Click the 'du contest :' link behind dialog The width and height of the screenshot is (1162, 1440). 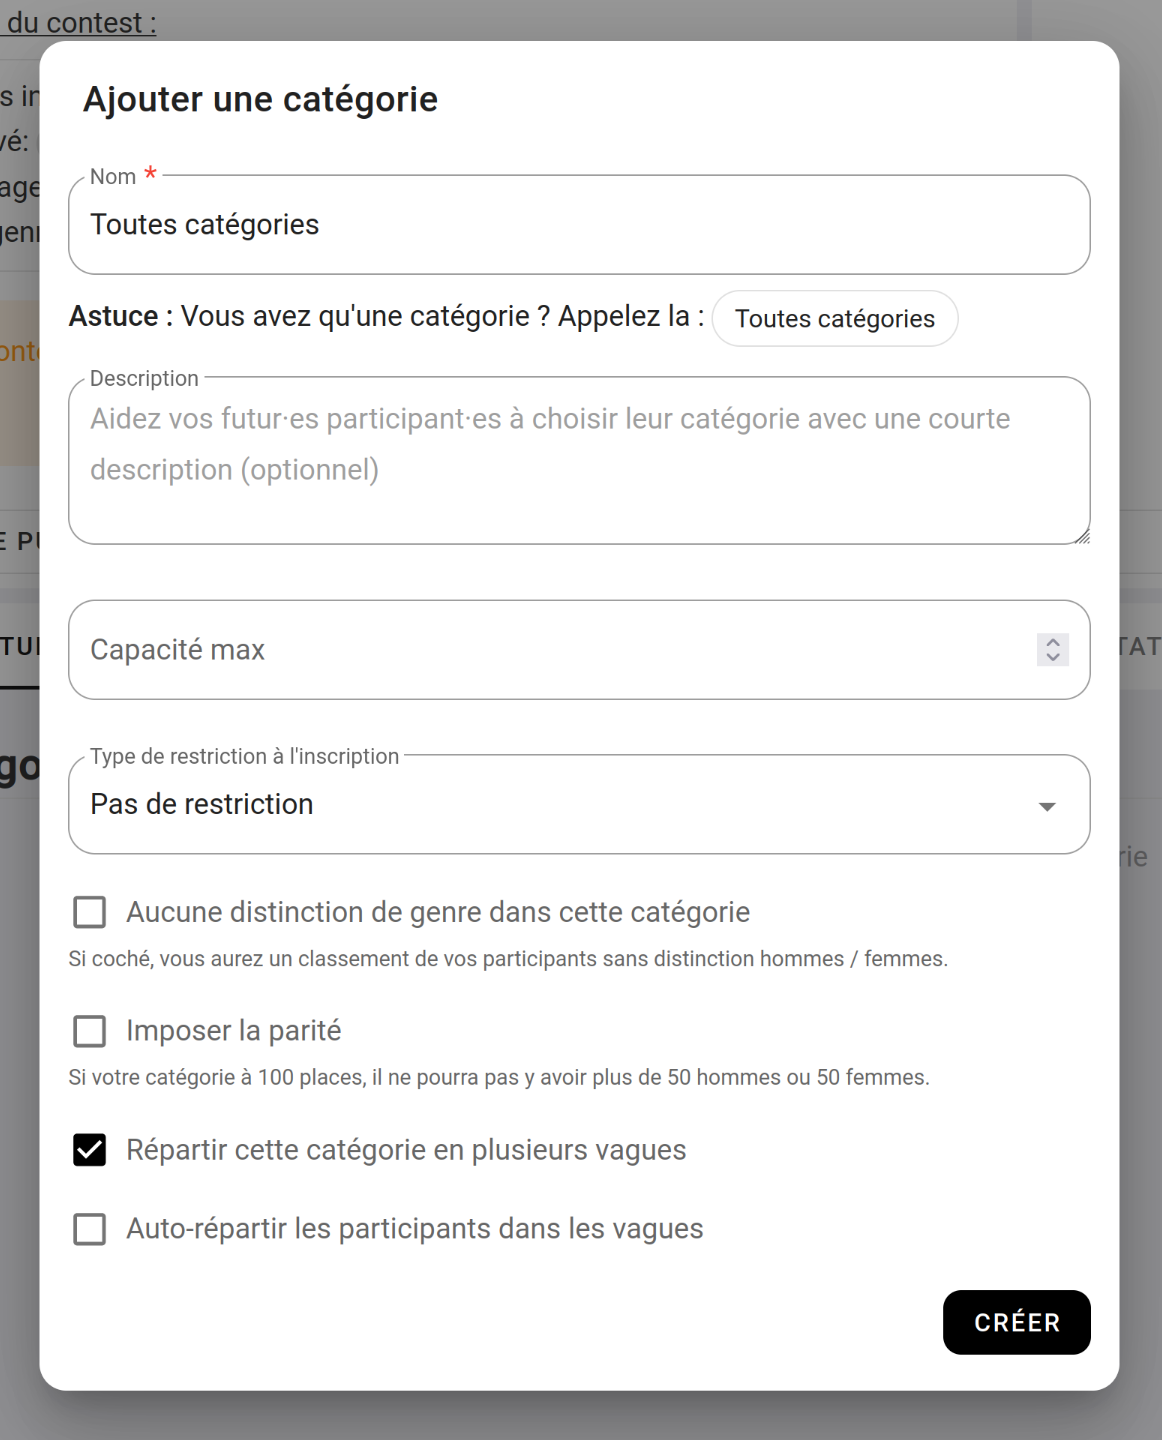coord(80,22)
